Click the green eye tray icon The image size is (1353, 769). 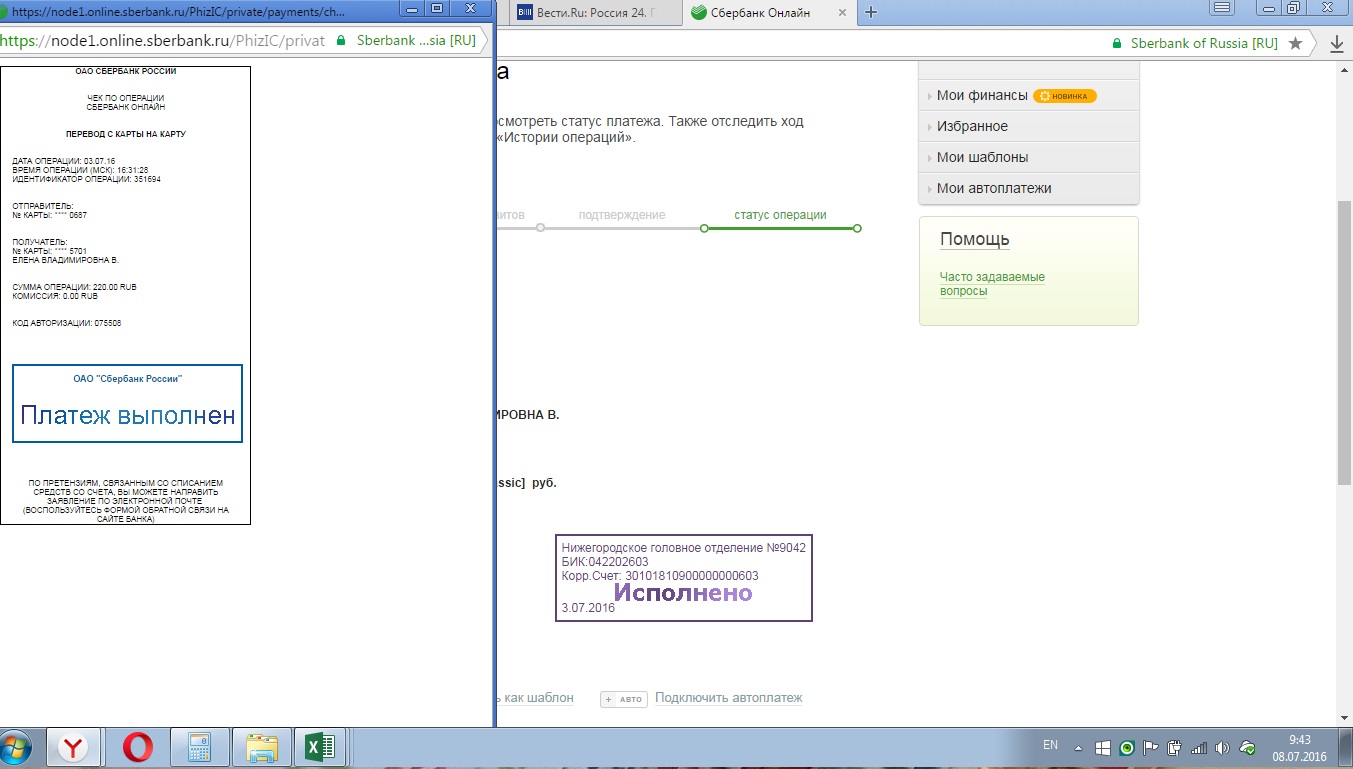1127,748
